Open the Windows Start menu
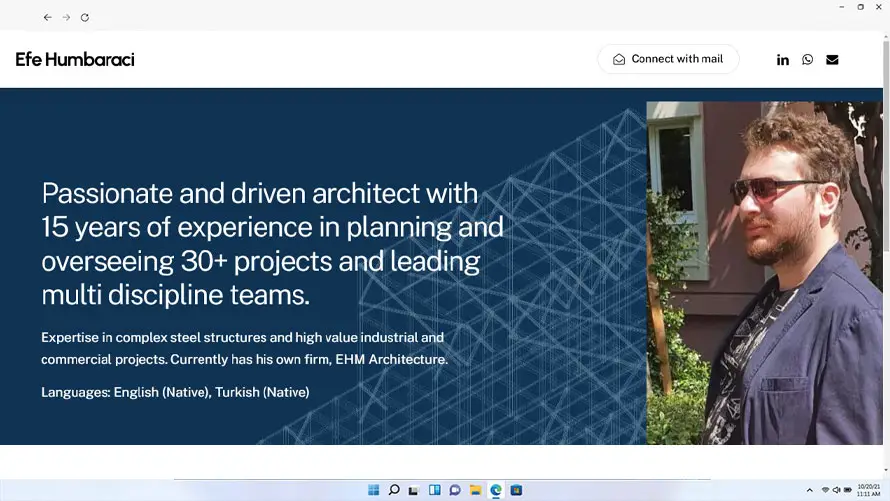Screen dimensions: 890x501 [373, 490]
